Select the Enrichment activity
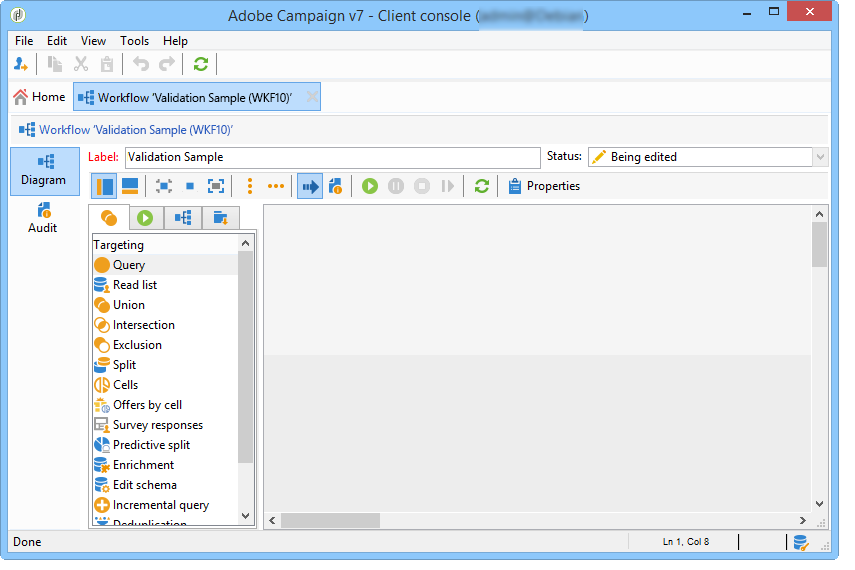855x570 pixels. point(166,465)
